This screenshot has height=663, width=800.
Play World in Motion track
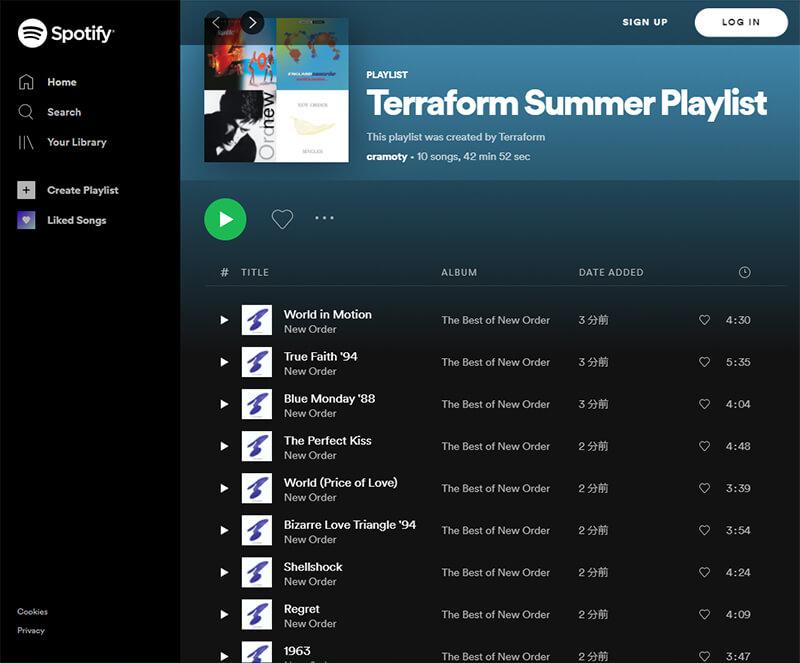[x=224, y=320]
